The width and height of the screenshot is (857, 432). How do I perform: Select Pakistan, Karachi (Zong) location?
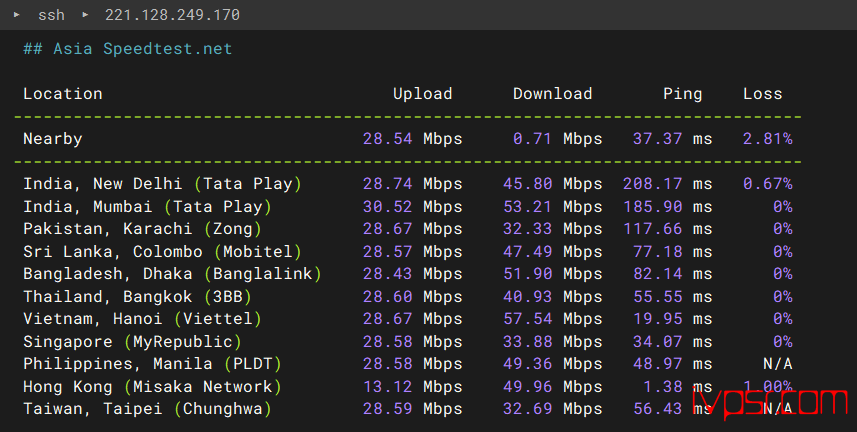coord(142,229)
